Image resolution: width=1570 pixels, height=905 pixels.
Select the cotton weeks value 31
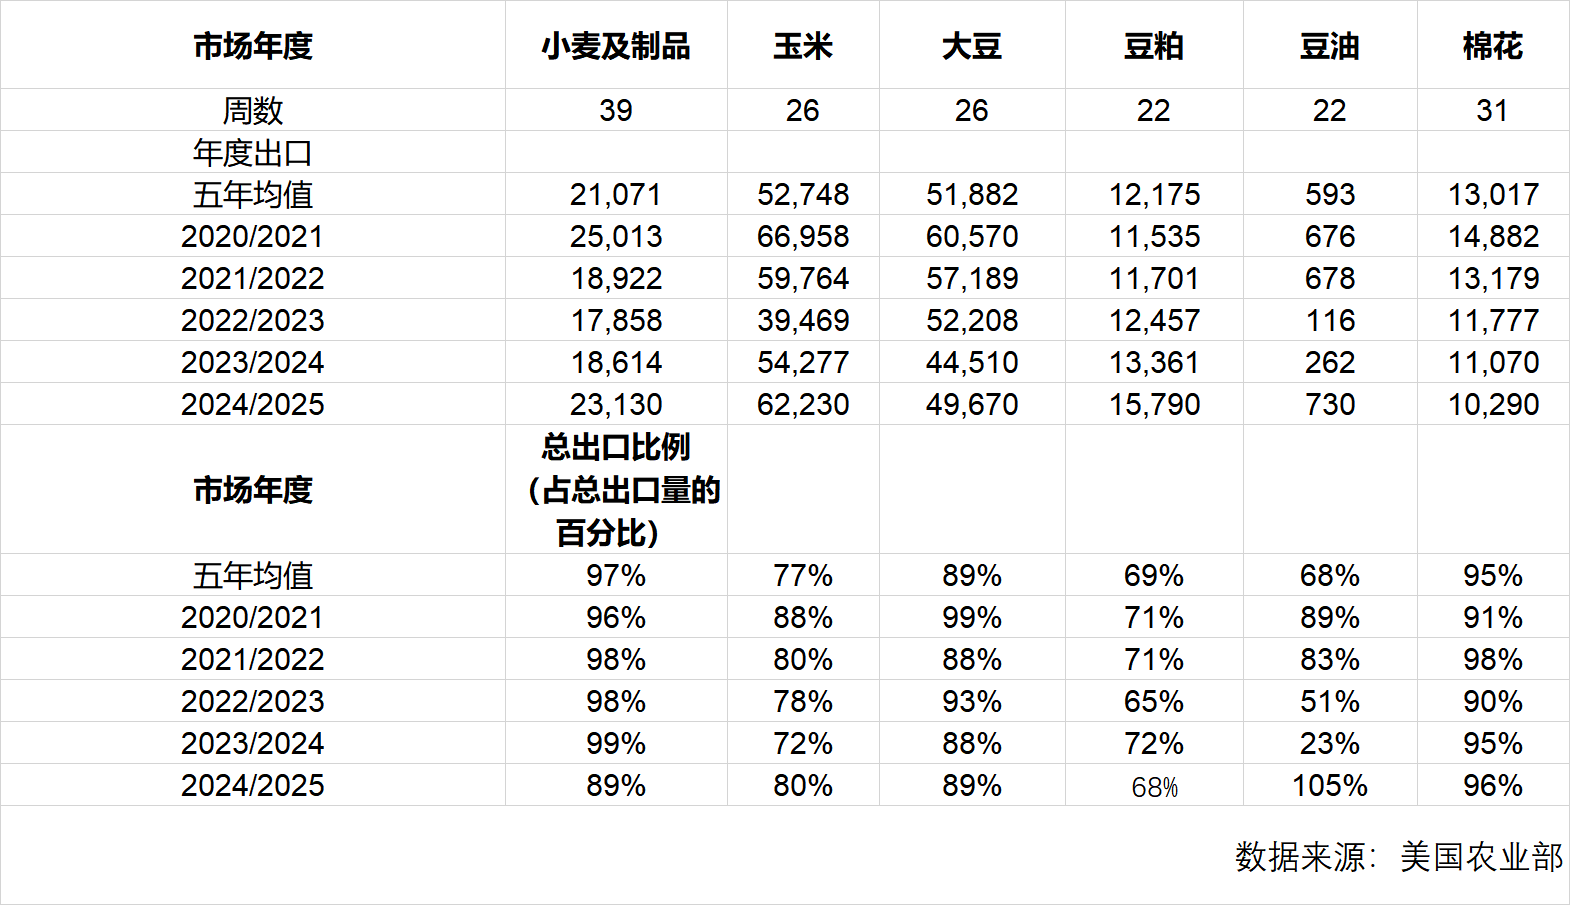(1492, 110)
